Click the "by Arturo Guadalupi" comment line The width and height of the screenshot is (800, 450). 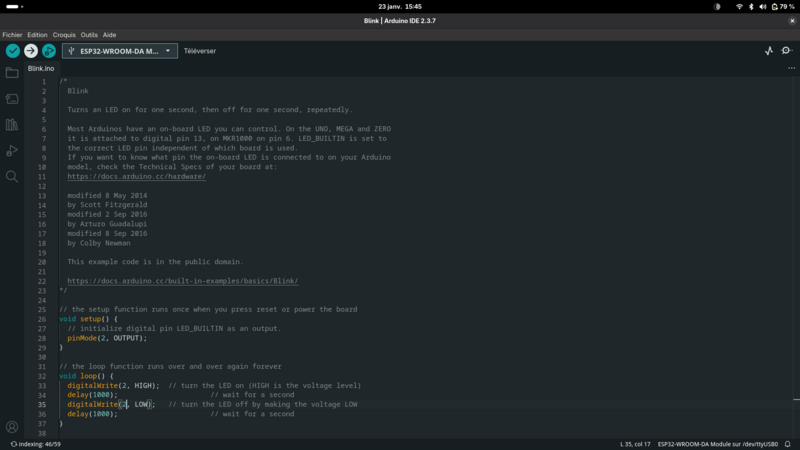pos(107,224)
